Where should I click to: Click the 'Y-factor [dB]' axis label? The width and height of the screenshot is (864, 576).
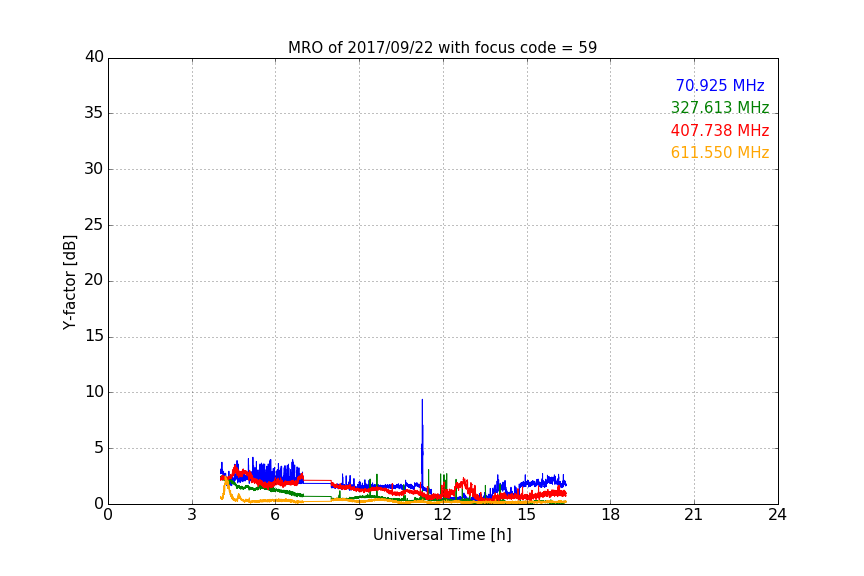click(69, 282)
